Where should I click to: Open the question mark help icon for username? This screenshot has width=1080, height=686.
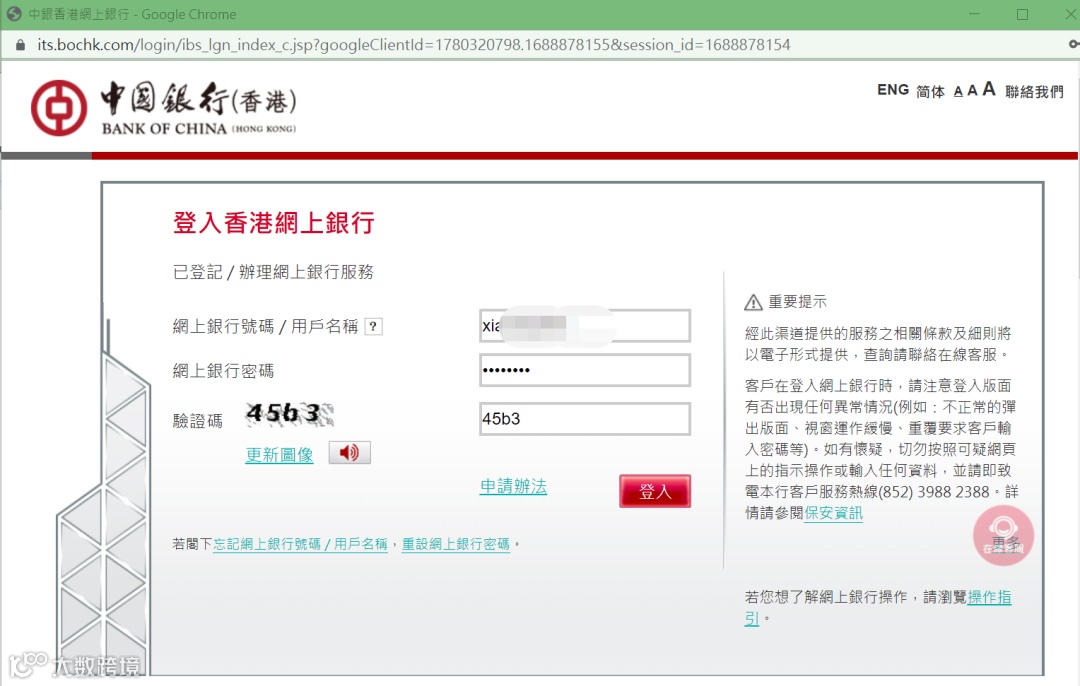(x=373, y=326)
